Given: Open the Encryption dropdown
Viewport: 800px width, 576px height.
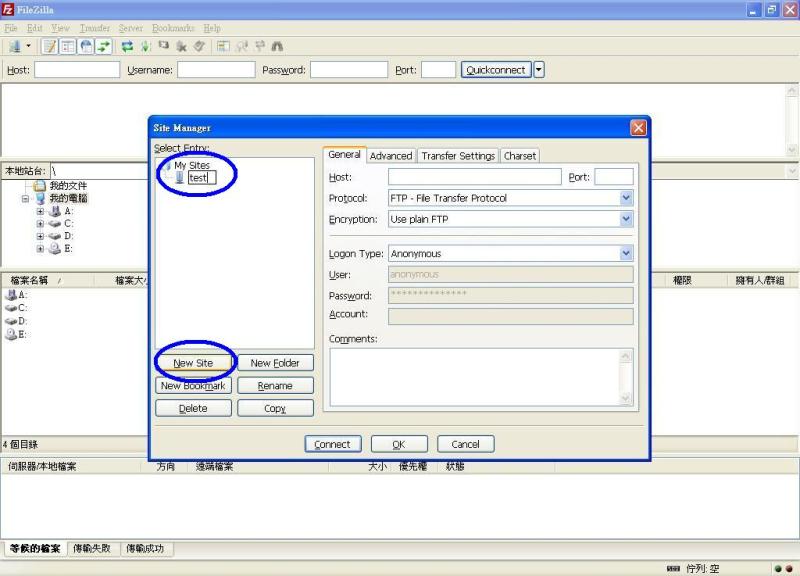Looking at the screenshot, I should (x=510, y=219).
